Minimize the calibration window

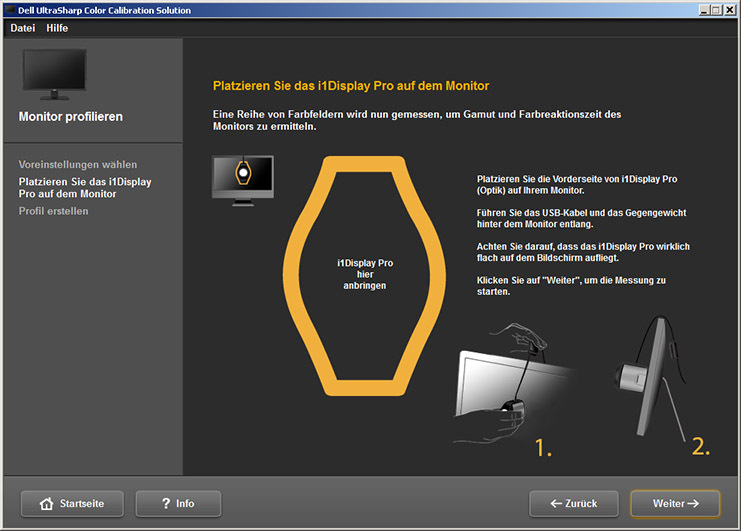click(x=704, y=10)
